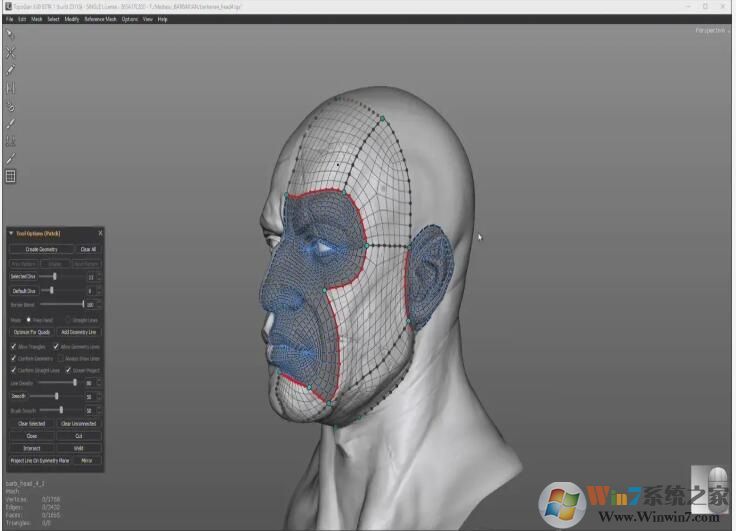Click the Create Geometry button
This screenshot has height=531, width=736.
(x=41, y=249)
